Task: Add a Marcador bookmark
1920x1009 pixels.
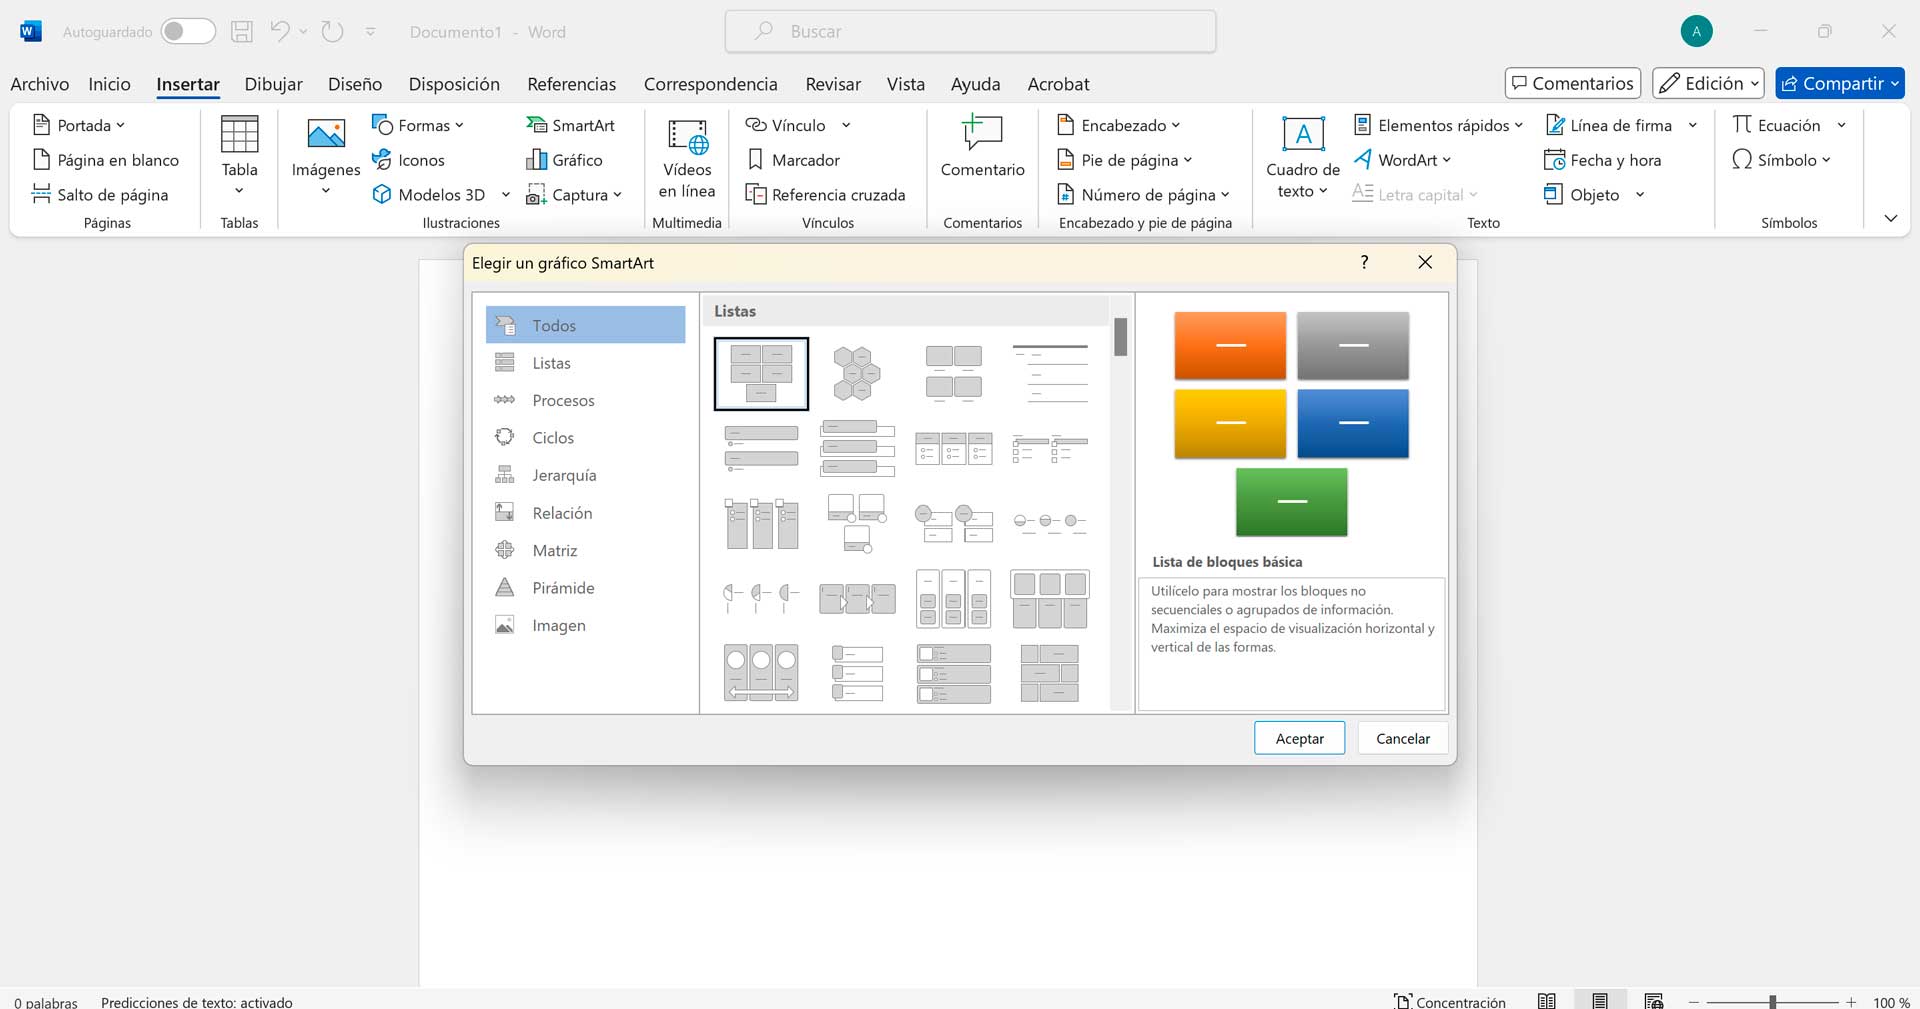Action: coord(794,160)
